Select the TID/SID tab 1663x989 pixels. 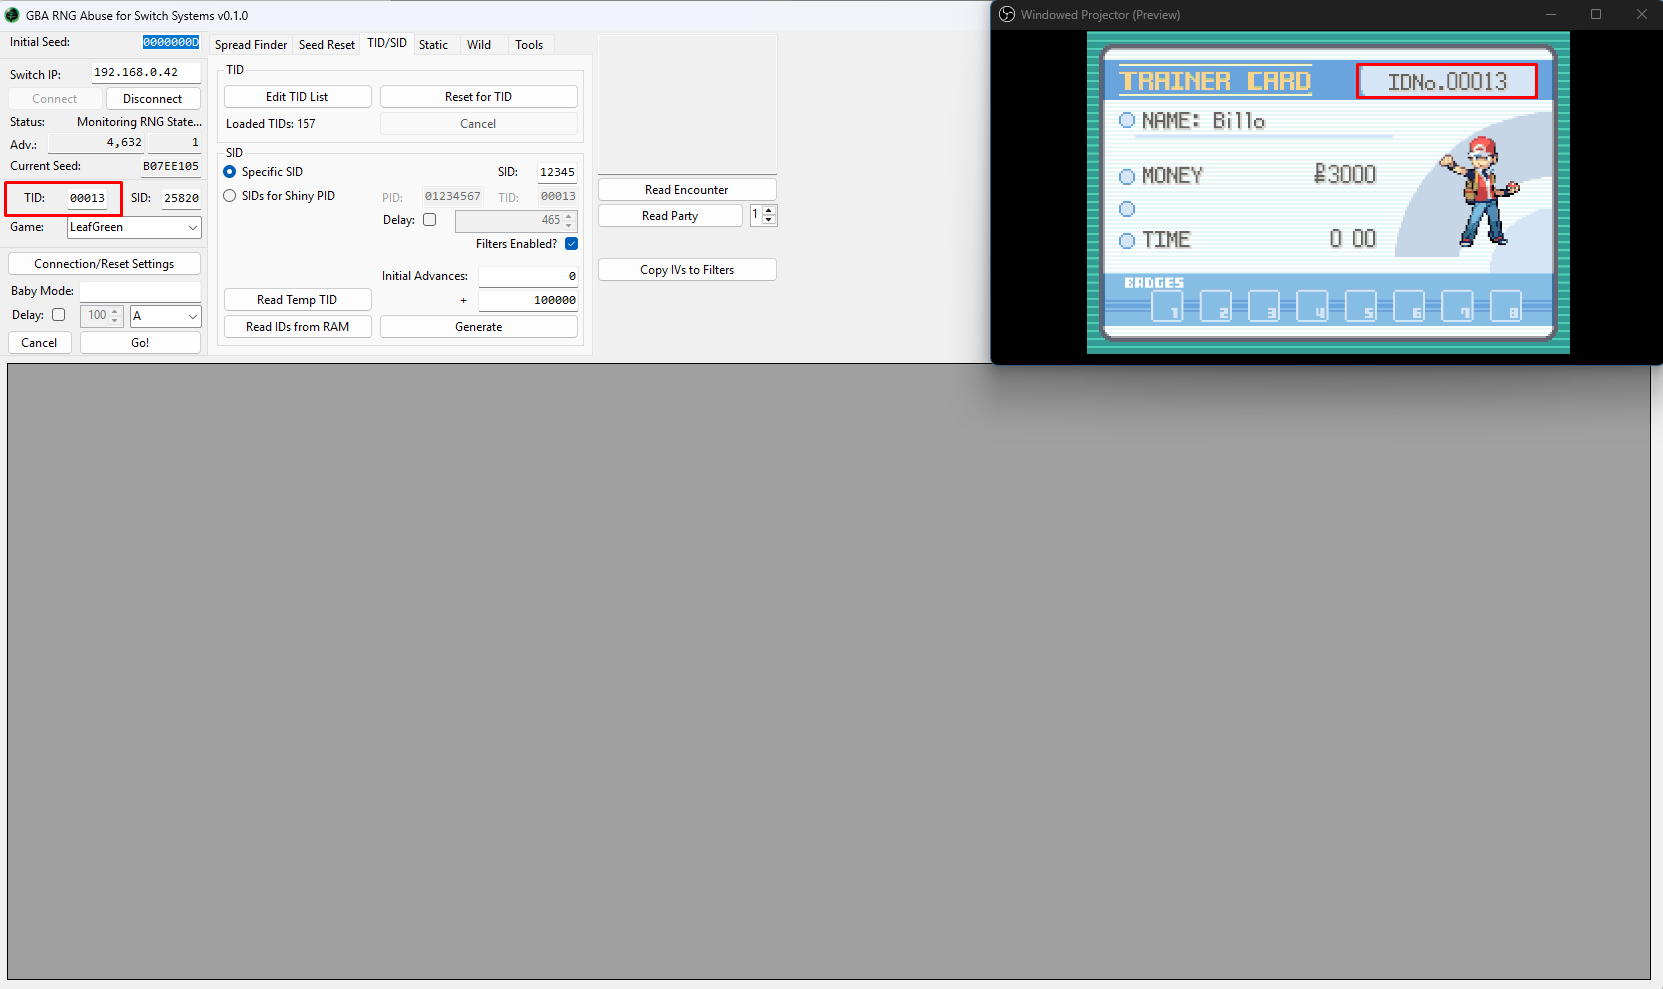[387, 43]
